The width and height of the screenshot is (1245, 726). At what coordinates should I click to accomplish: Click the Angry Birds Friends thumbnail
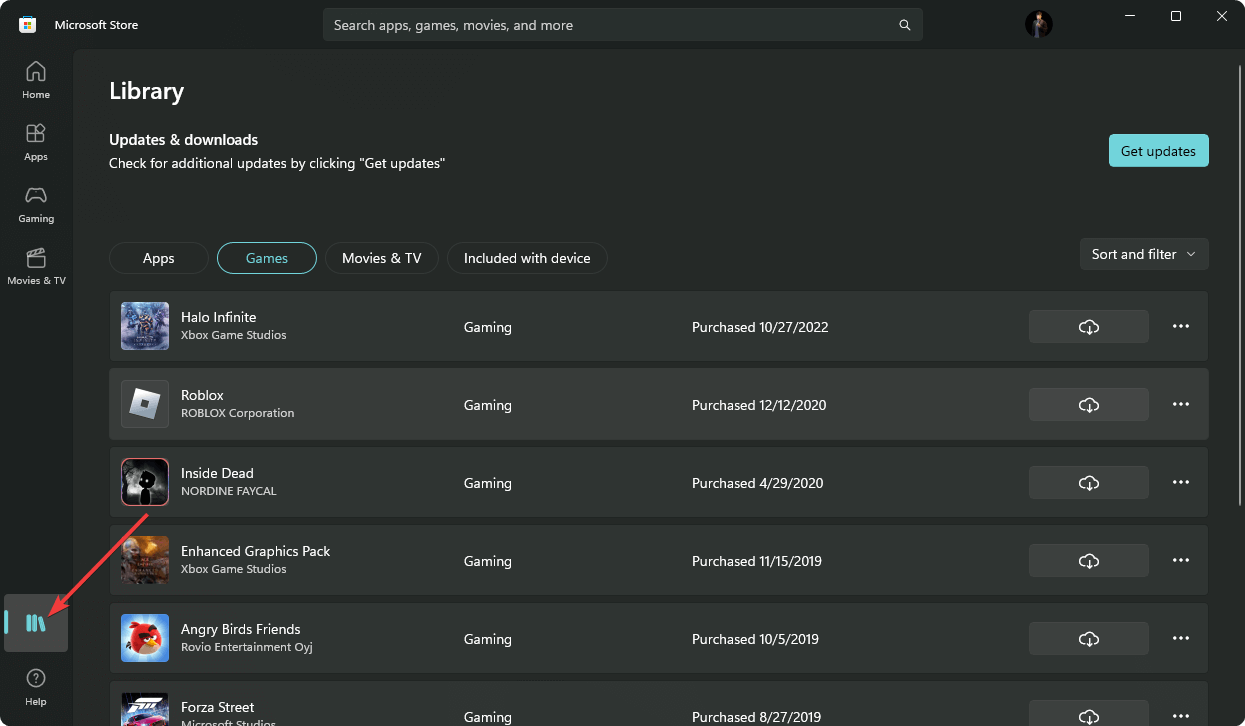pos(145,638)
